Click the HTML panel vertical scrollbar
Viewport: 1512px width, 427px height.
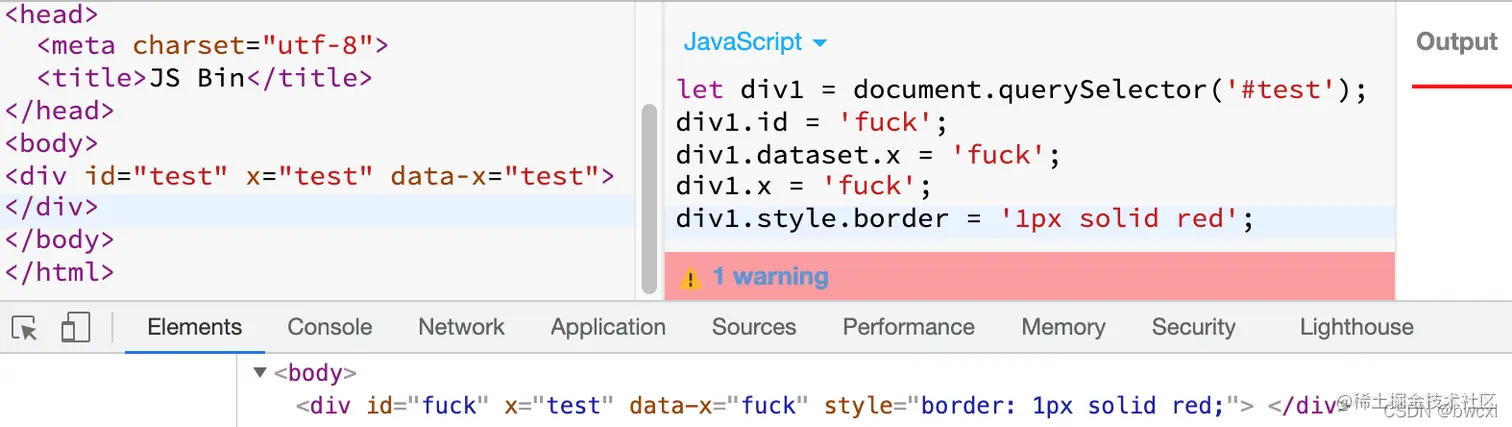tap(648, 198)
